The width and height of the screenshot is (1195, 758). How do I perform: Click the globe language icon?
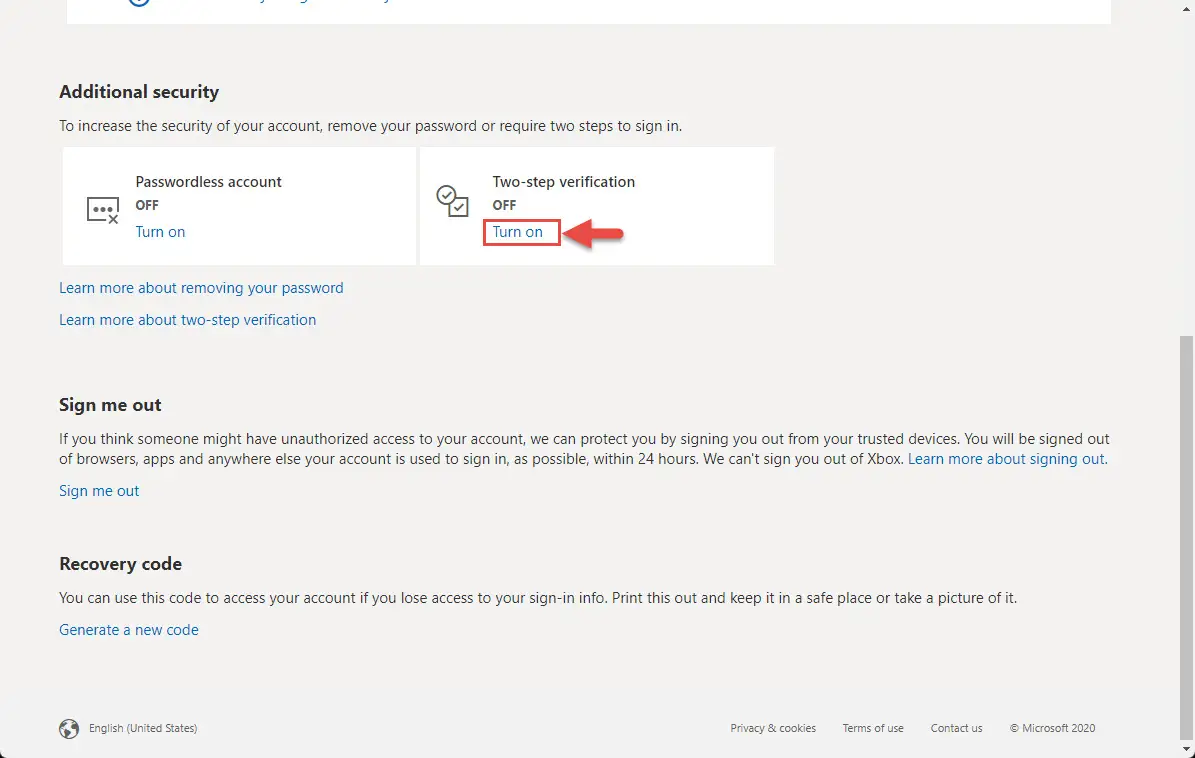[69, 728]
